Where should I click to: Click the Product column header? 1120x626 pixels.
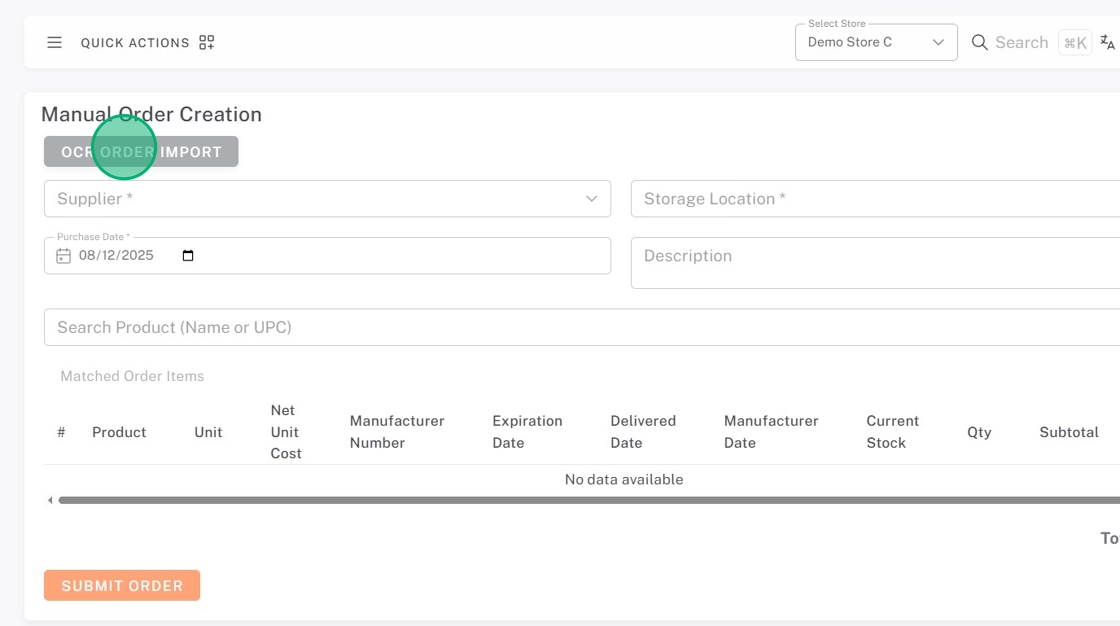coord(119,432)
